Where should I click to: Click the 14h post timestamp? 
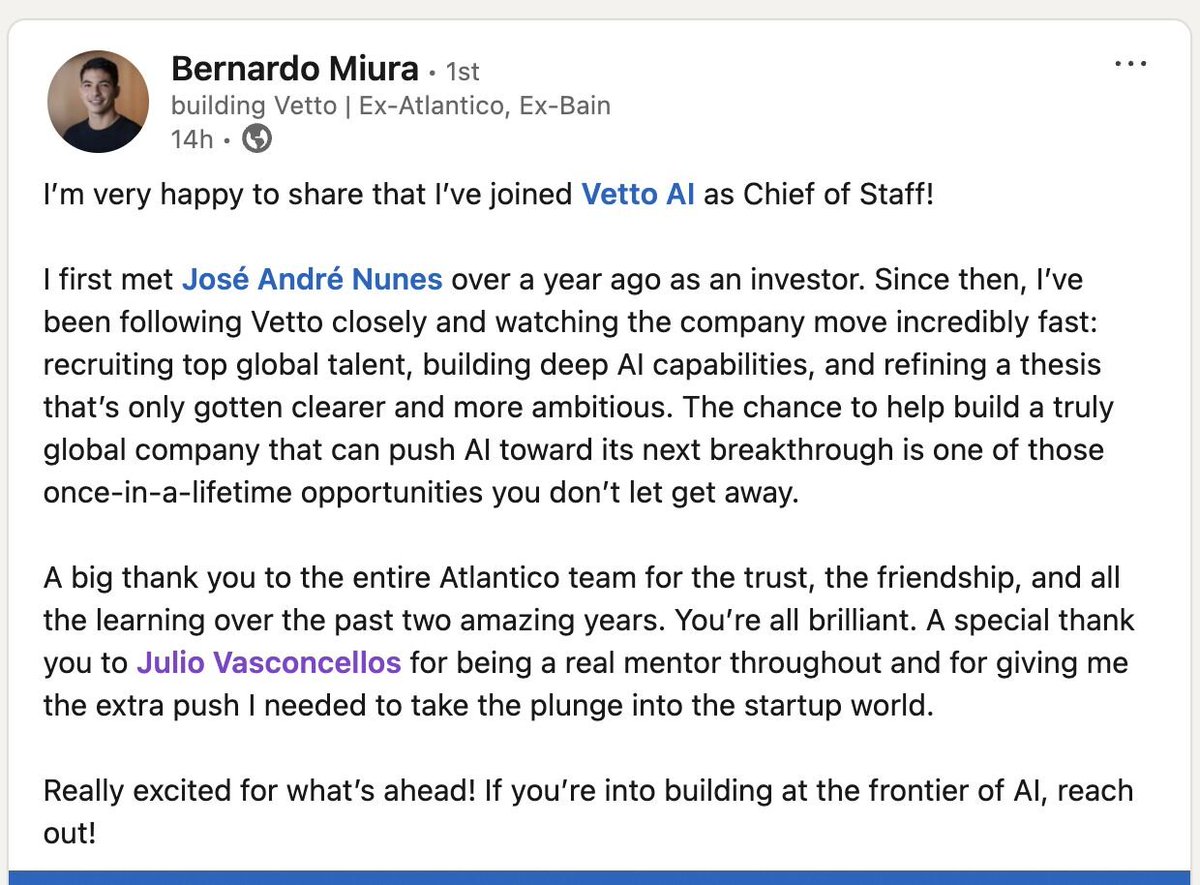(x=192, y=140)
